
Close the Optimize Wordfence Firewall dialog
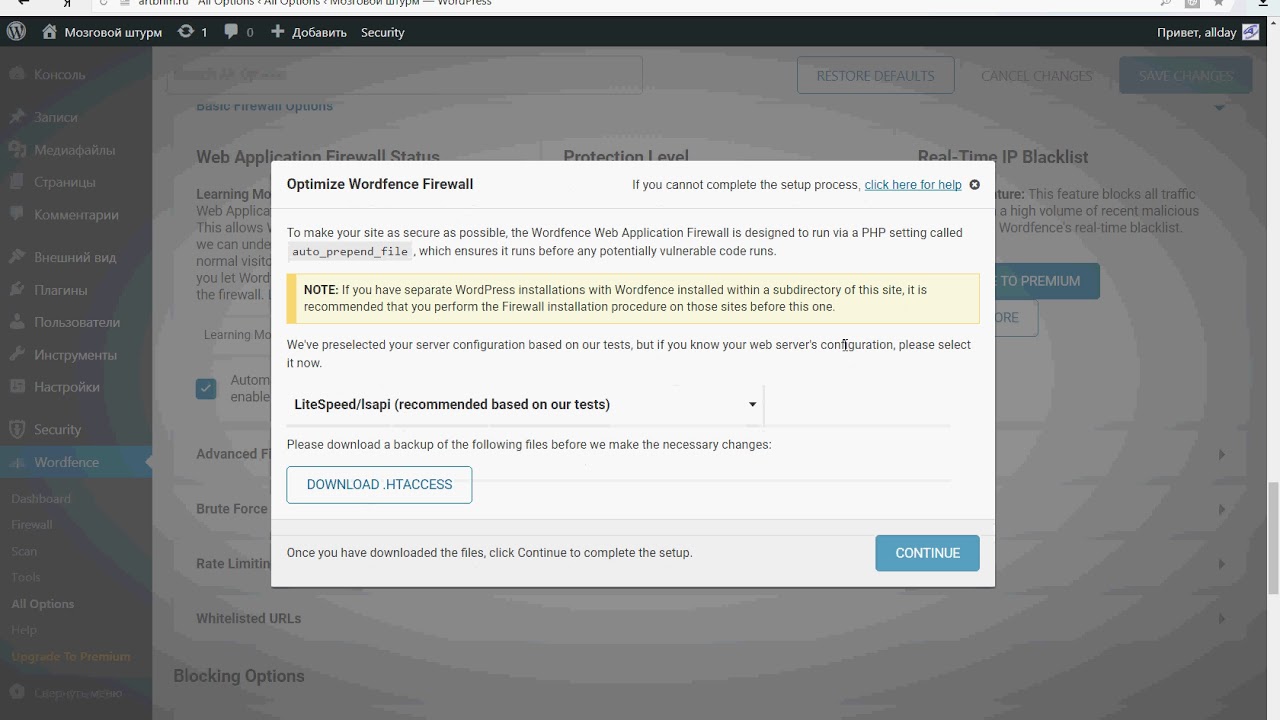point(975,184)
